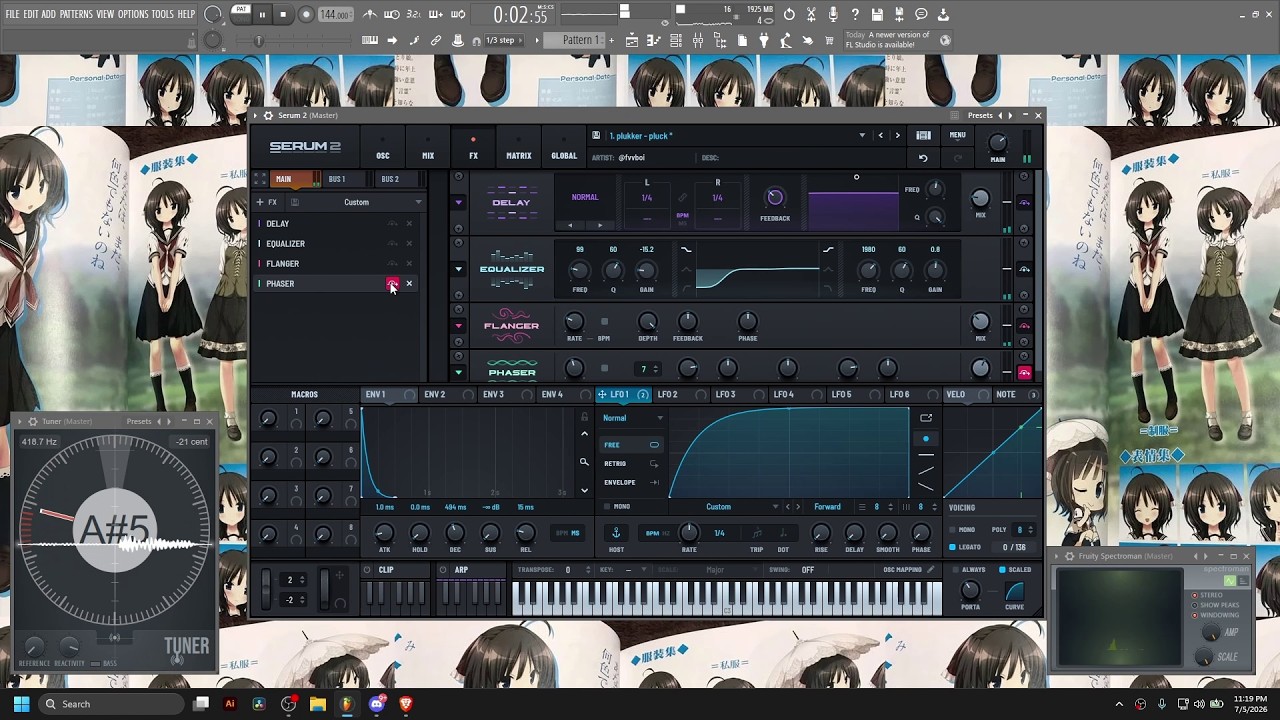Go to the next Serum preset
Image resolution: width=1280 pixels, height=720 pixels.
(897, 136)
